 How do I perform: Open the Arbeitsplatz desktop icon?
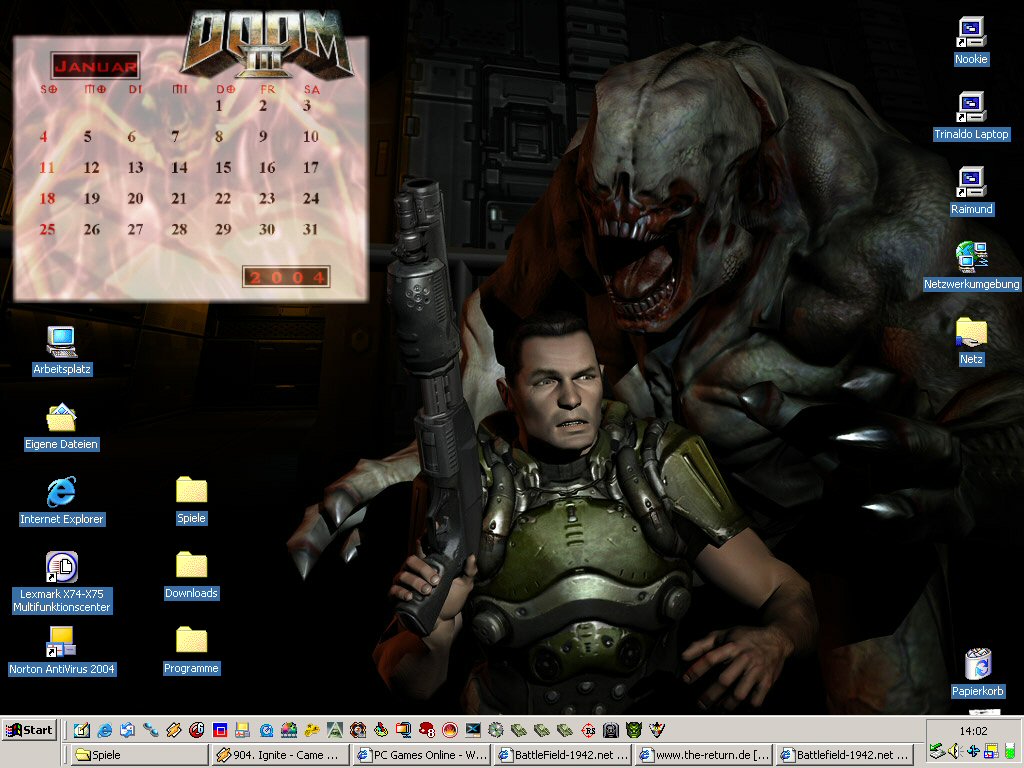tap(61, 343)
